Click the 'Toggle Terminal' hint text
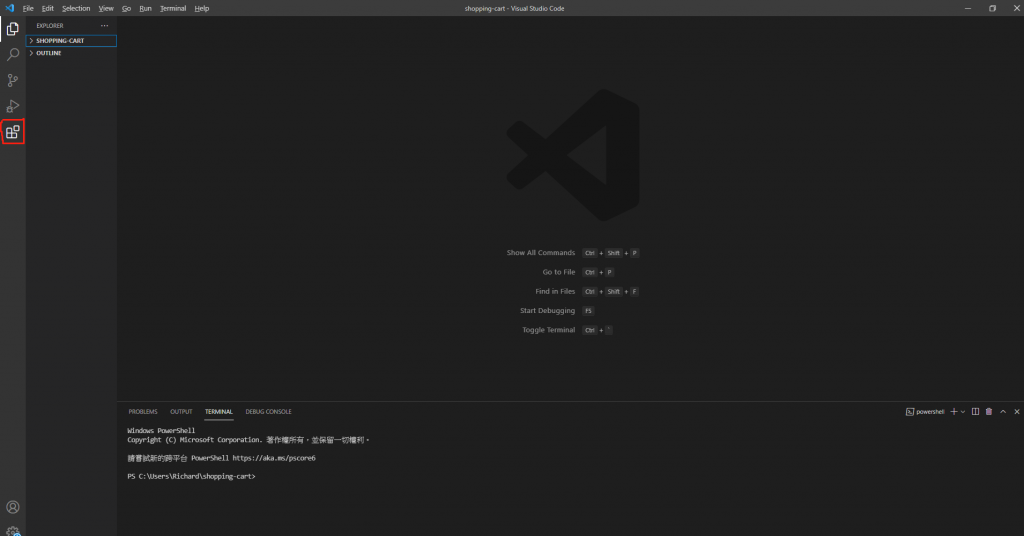 pos(549,330)
